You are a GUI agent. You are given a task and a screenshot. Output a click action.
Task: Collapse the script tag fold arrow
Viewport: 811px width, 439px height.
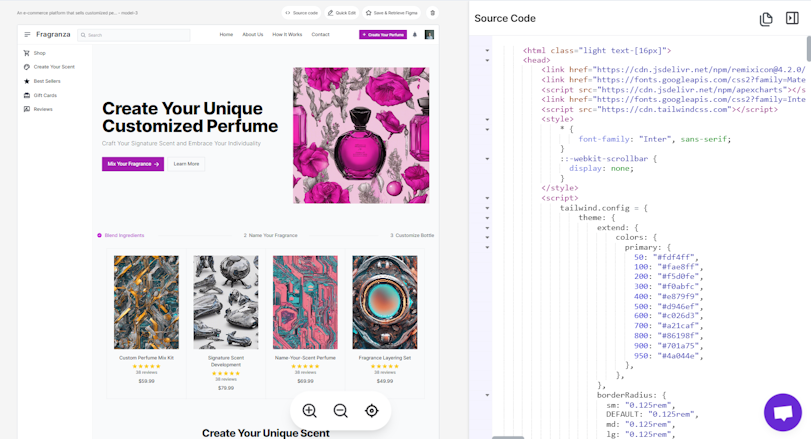pyautogui.click(x=487, y=198)
